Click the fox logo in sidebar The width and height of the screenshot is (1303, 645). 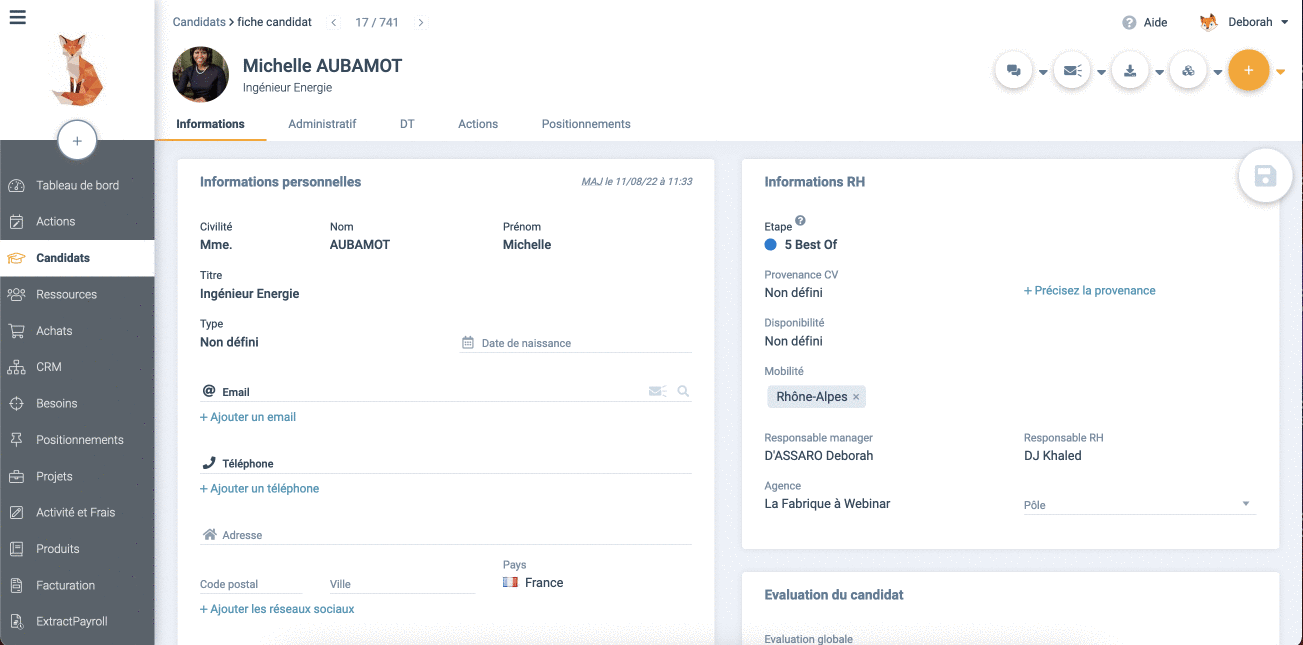point(76,69)
